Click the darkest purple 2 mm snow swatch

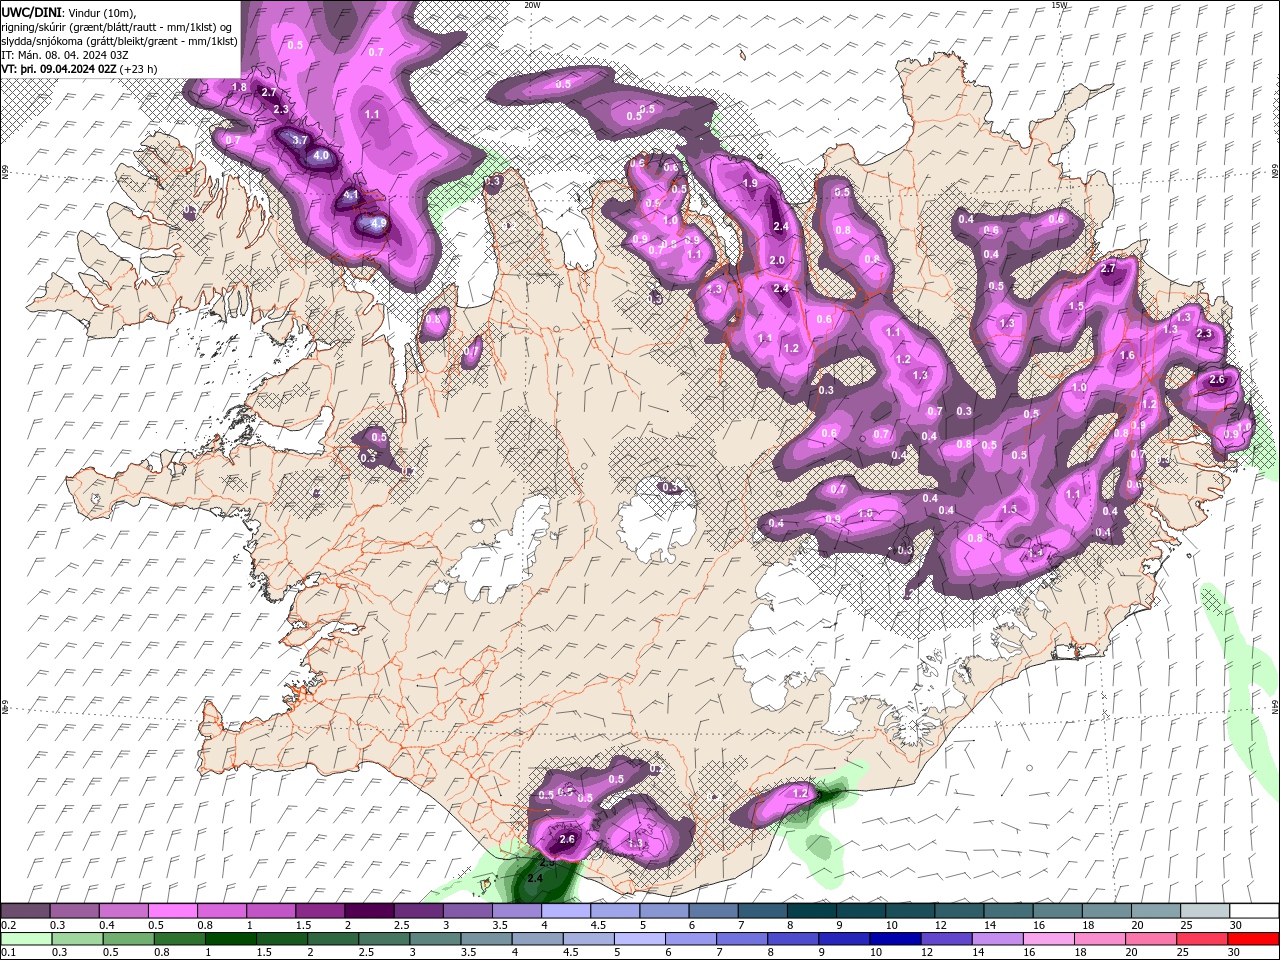[x=369, y=911]
